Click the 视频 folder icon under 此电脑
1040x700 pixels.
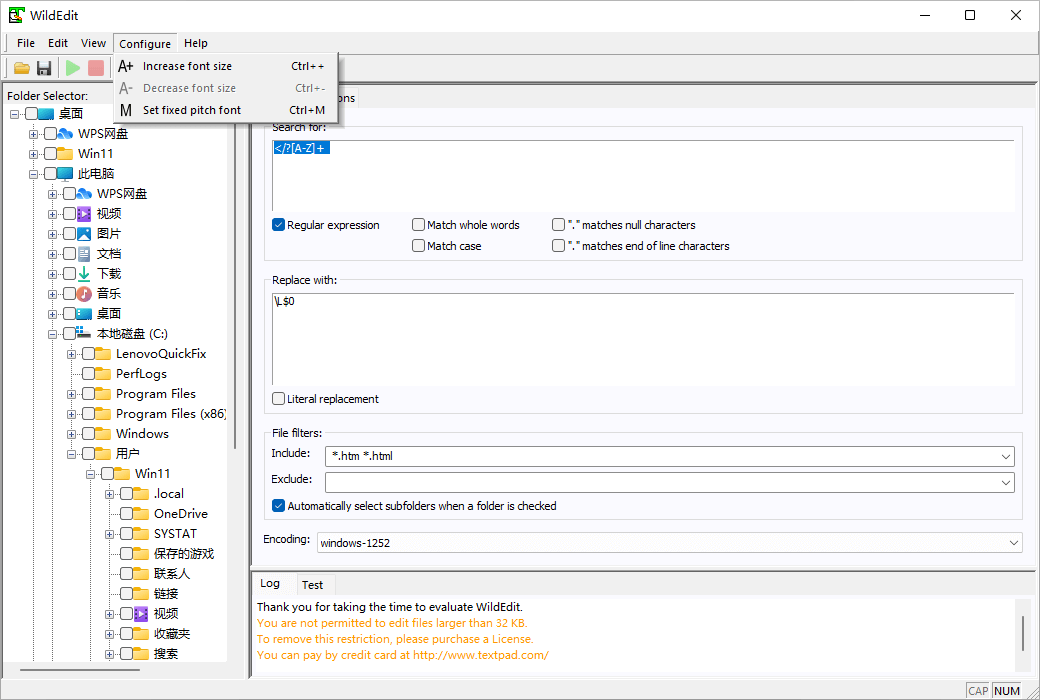pos(84,214)
